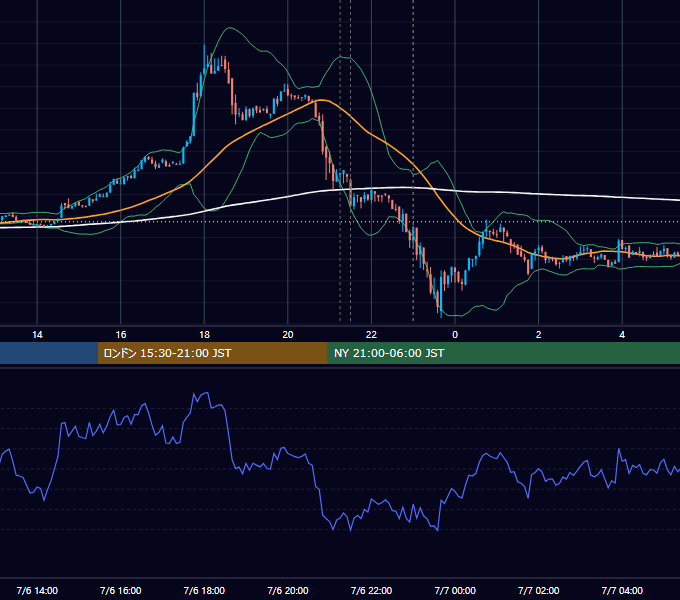Screen dimensions: 680x600
Task: Click the indicator line's peak near 18:00
Action: click(x=208, y=393)
